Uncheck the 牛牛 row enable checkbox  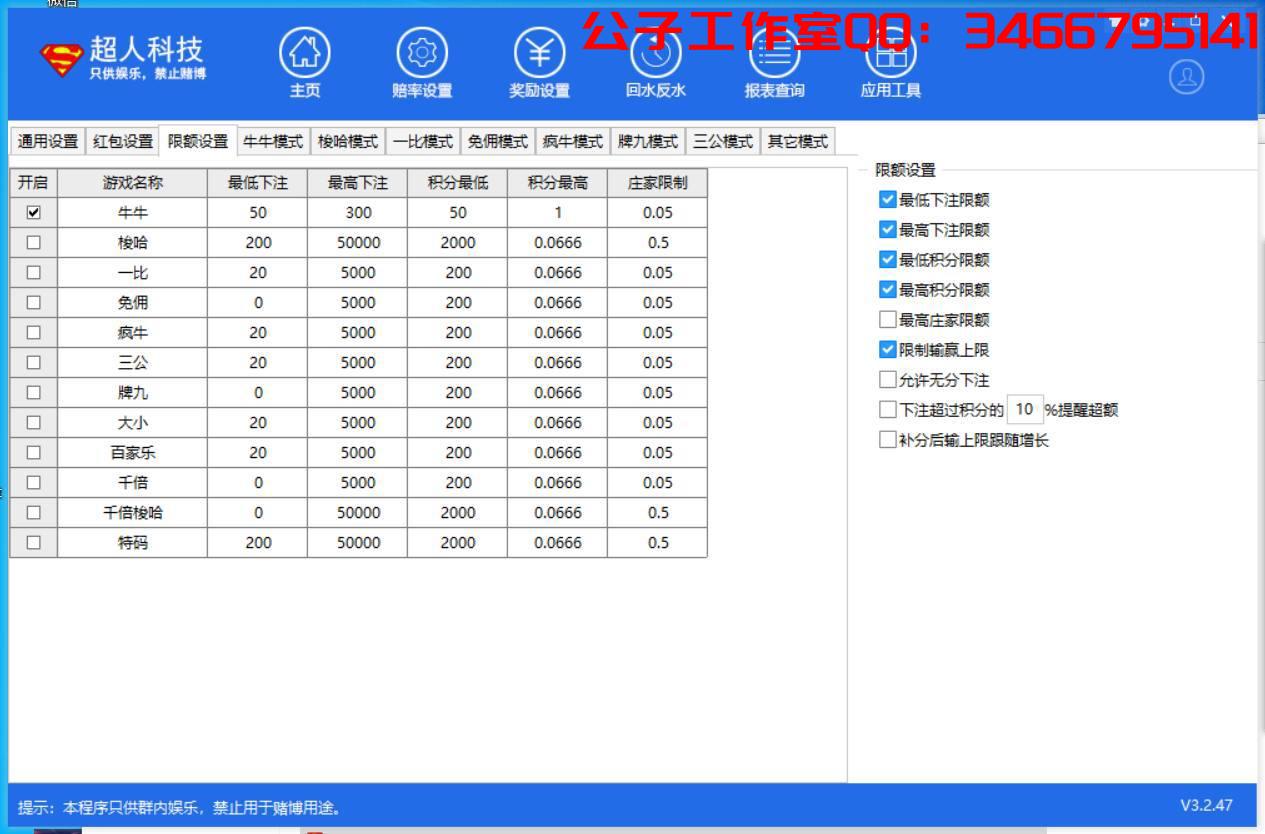[34, 212]
